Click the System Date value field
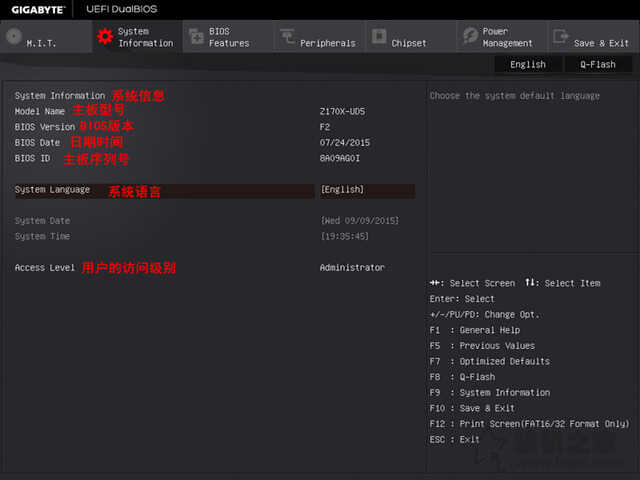 click(x=360, y=221)
